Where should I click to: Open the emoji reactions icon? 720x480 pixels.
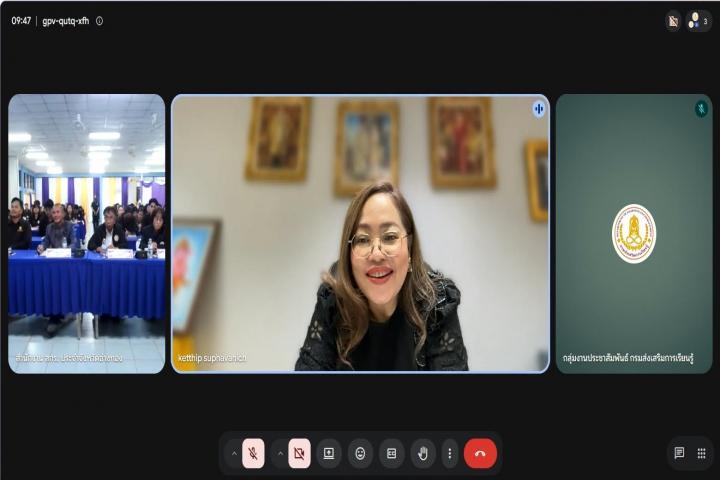click(x=360, y=453)
